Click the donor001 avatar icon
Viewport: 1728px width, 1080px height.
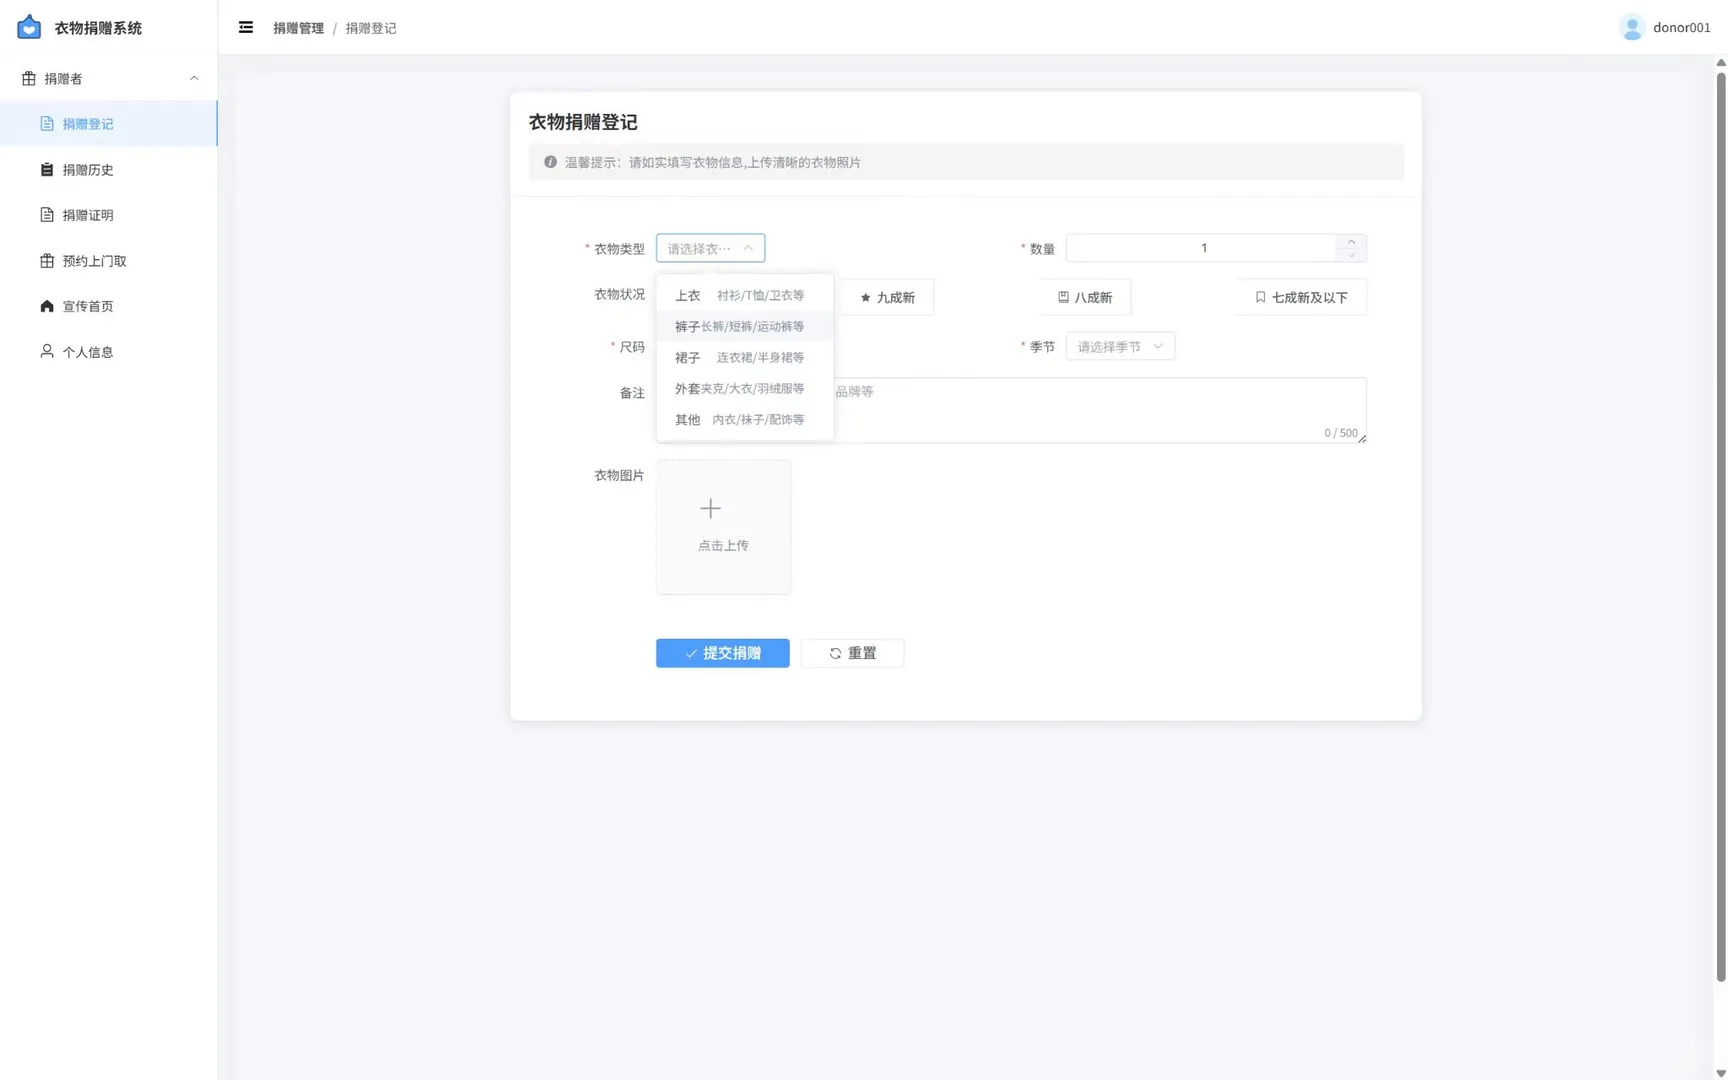click(x=1632, y=27)
